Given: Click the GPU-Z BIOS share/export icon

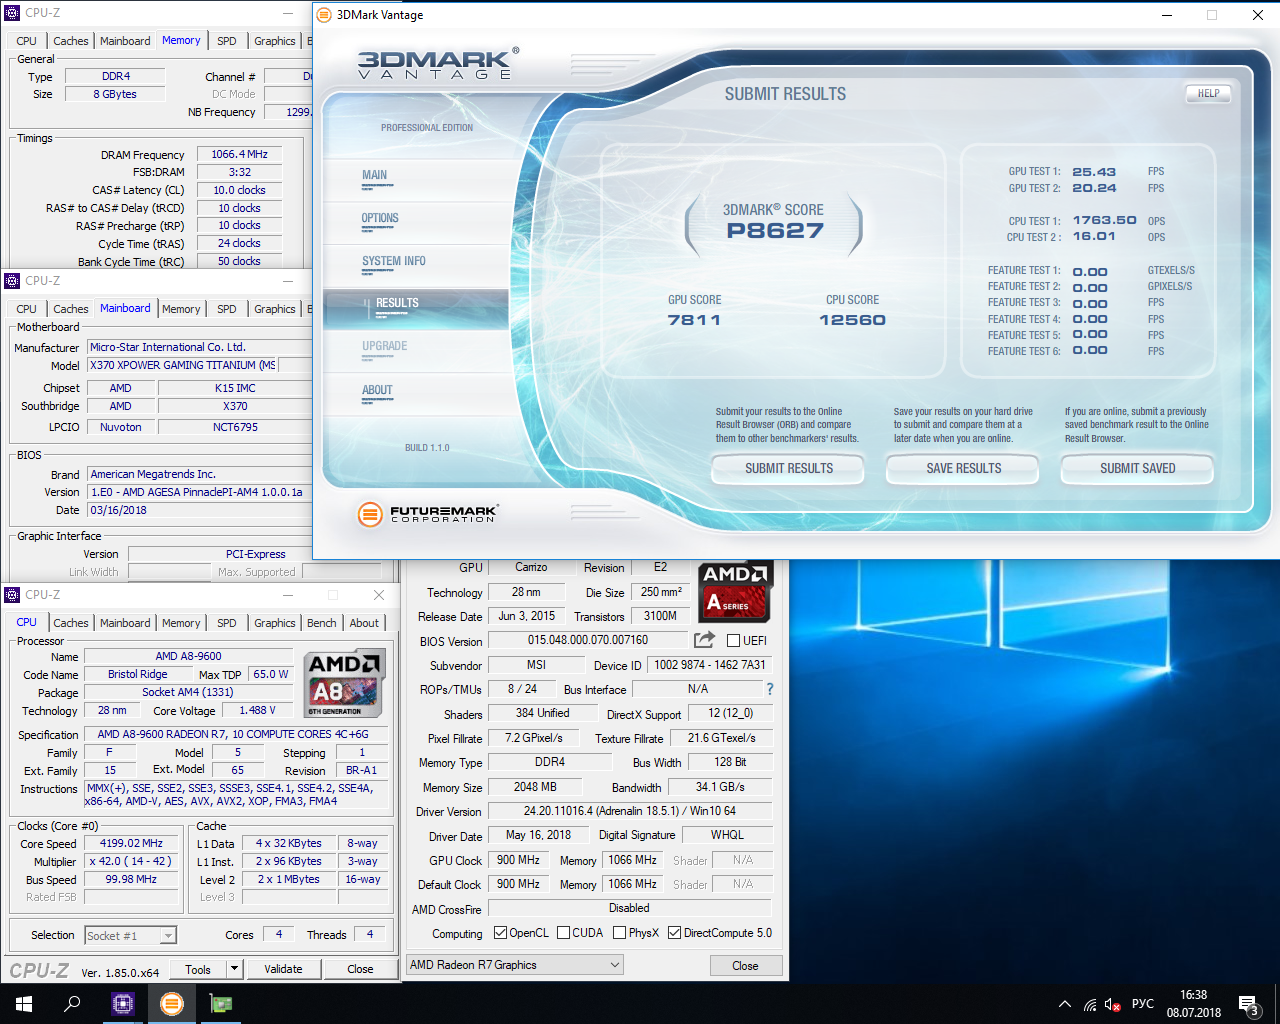Looking at the screenshot, I should pyautogui.click(x=705, y=640).
